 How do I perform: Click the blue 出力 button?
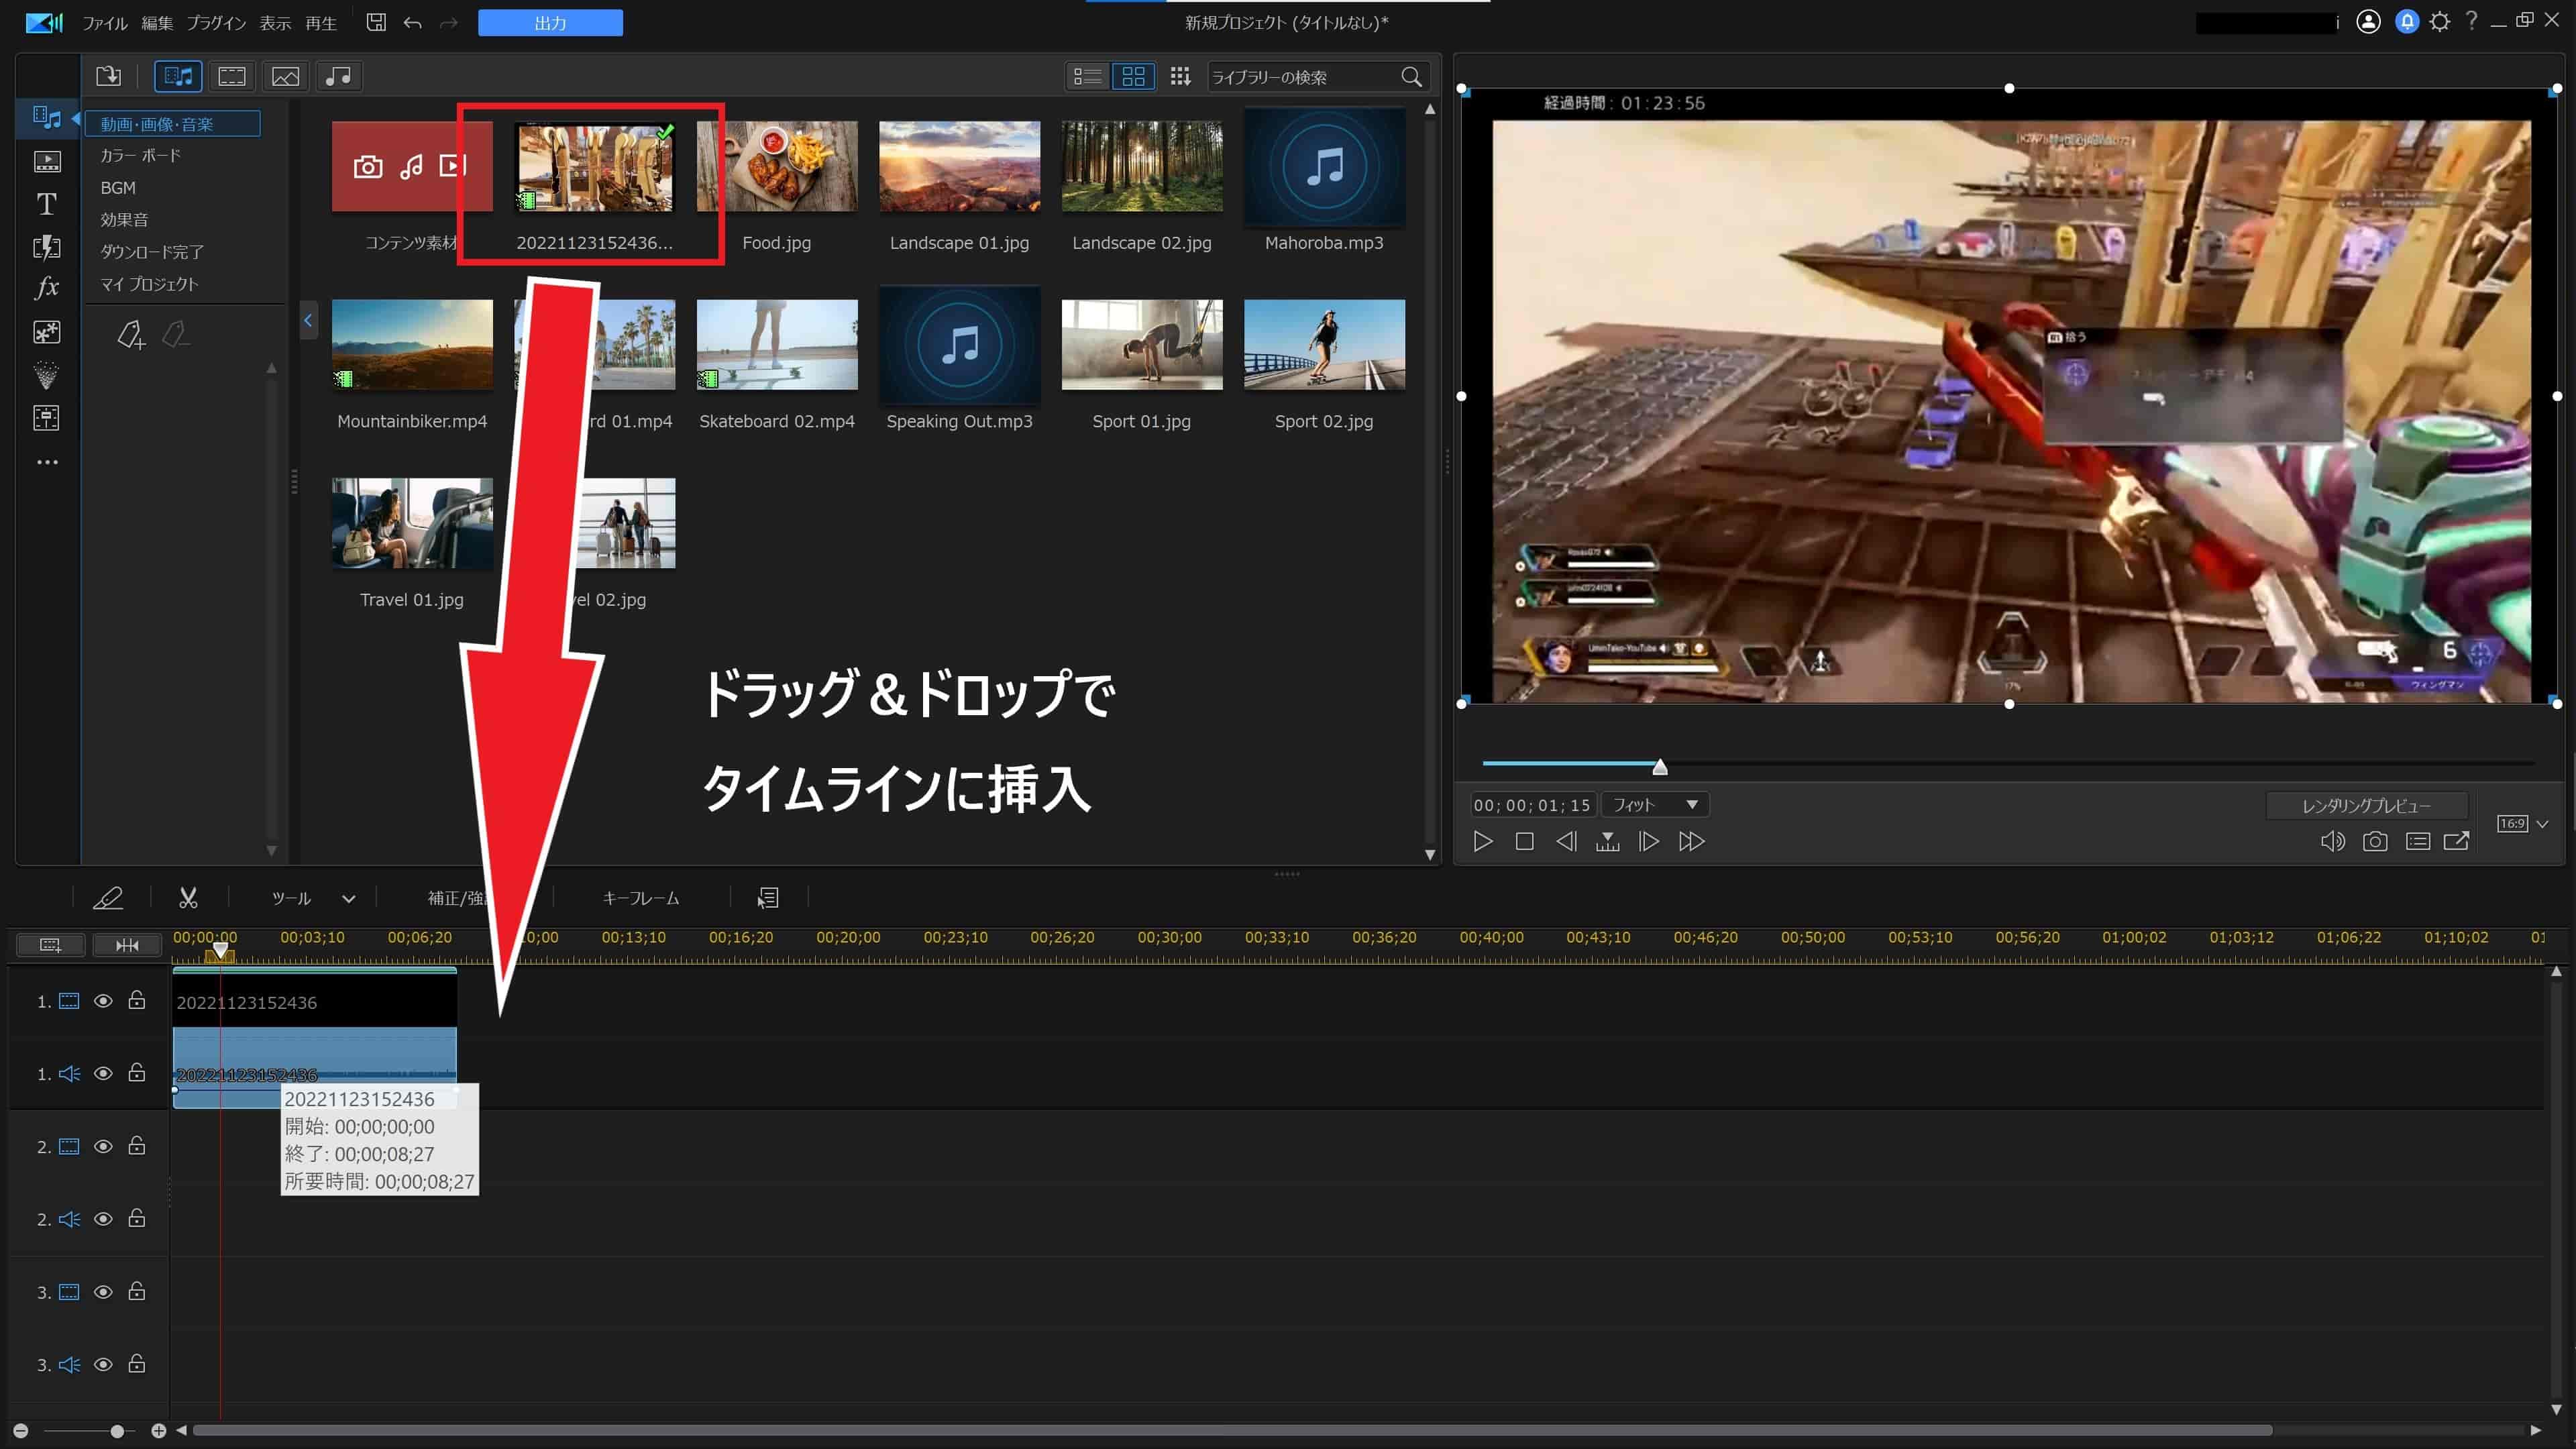(x=550, y=23)
